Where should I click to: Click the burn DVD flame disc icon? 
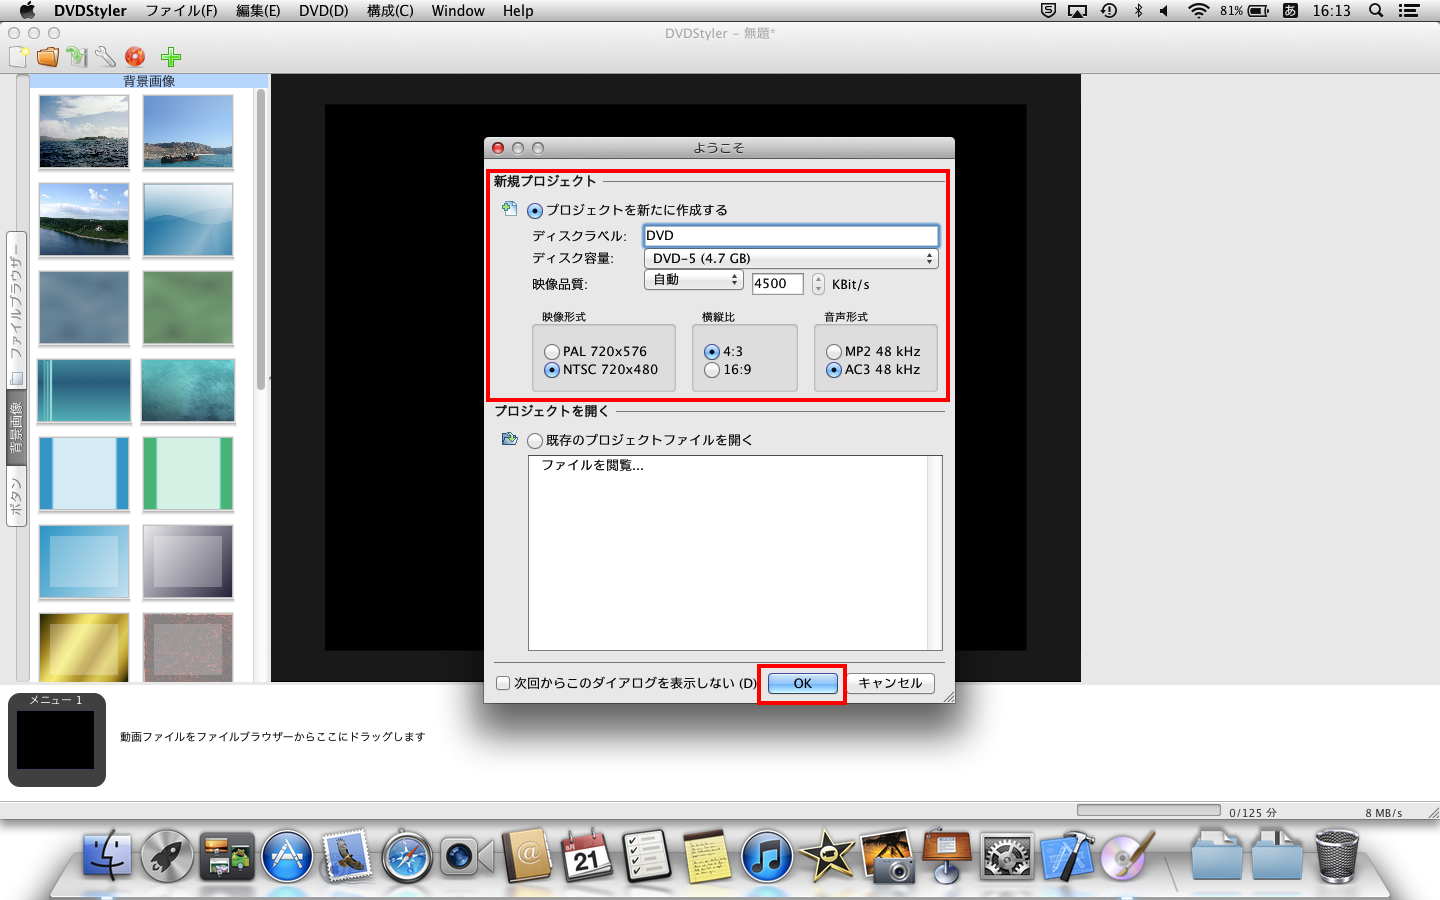click(x=135, y=57)
